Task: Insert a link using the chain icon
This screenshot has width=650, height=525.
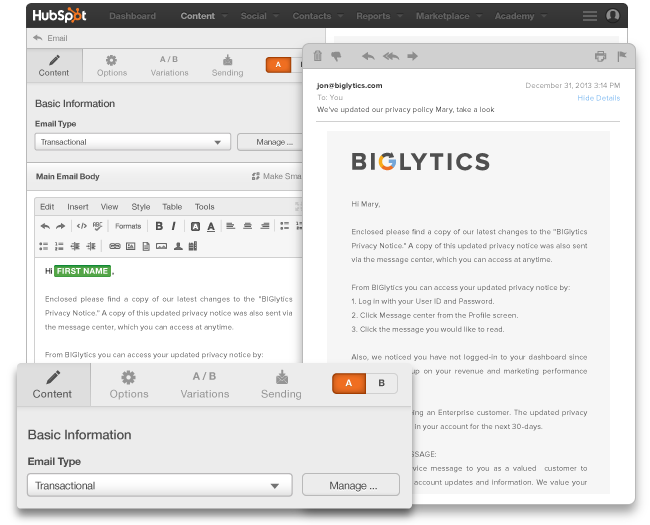Action: click(x=114, y=245)
